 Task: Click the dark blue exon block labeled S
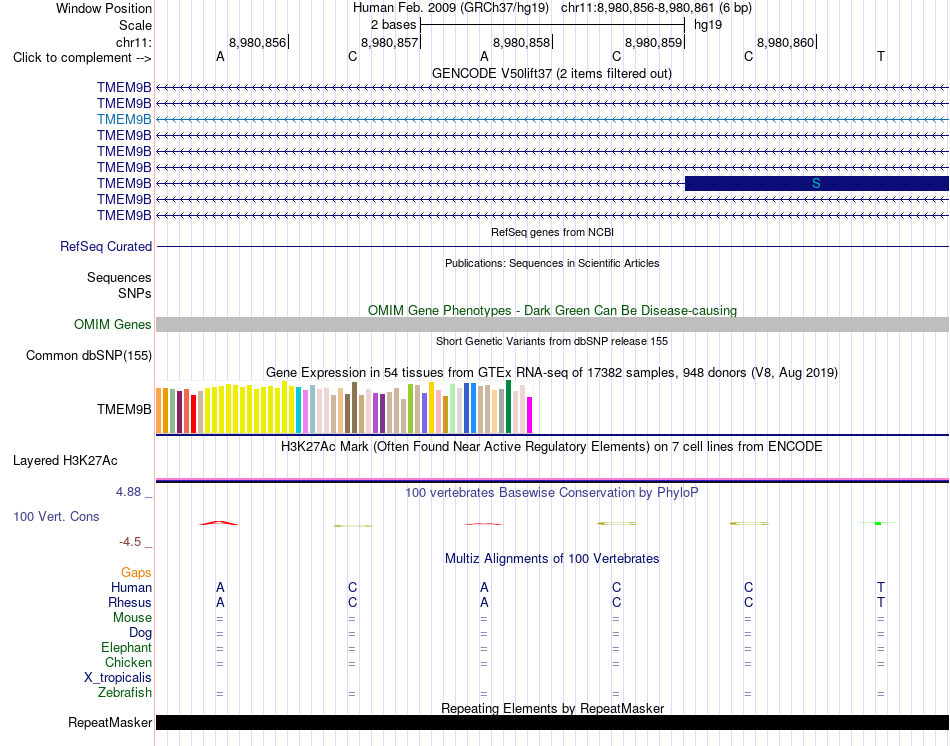(x=816, y=183)
